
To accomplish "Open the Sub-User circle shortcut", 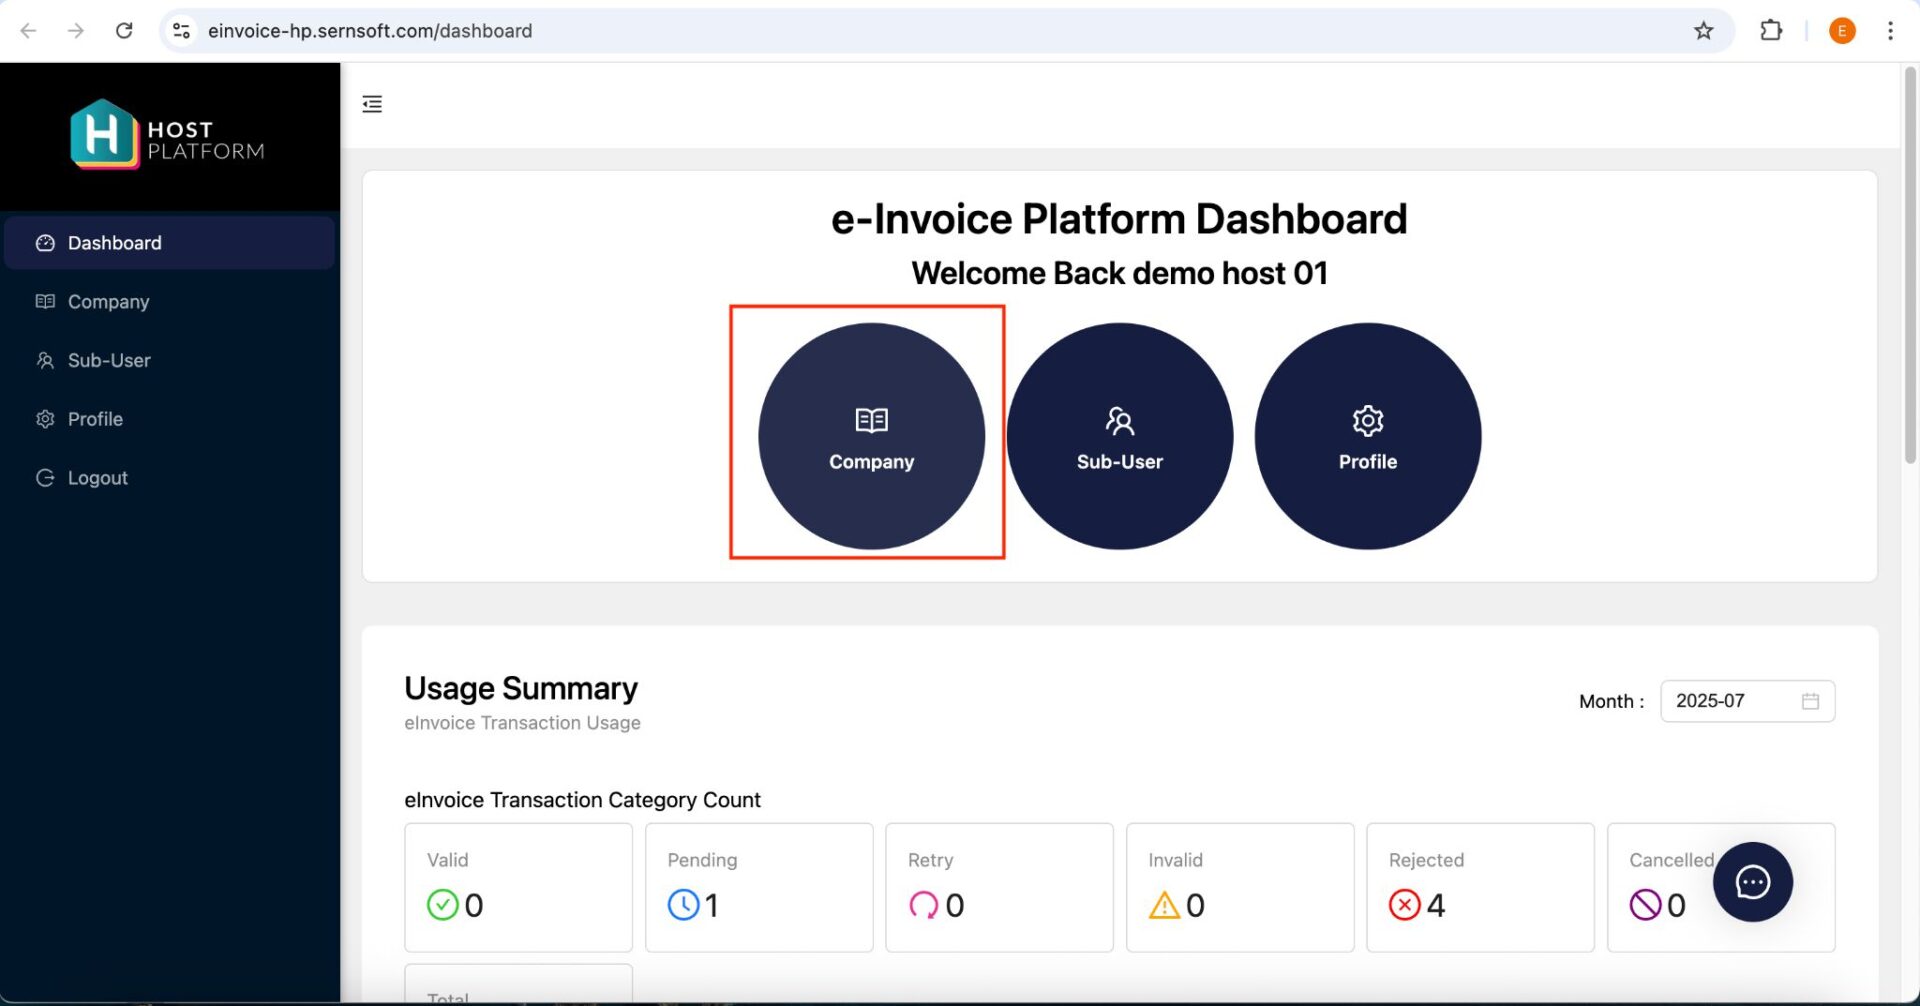I will point(1119,436).
